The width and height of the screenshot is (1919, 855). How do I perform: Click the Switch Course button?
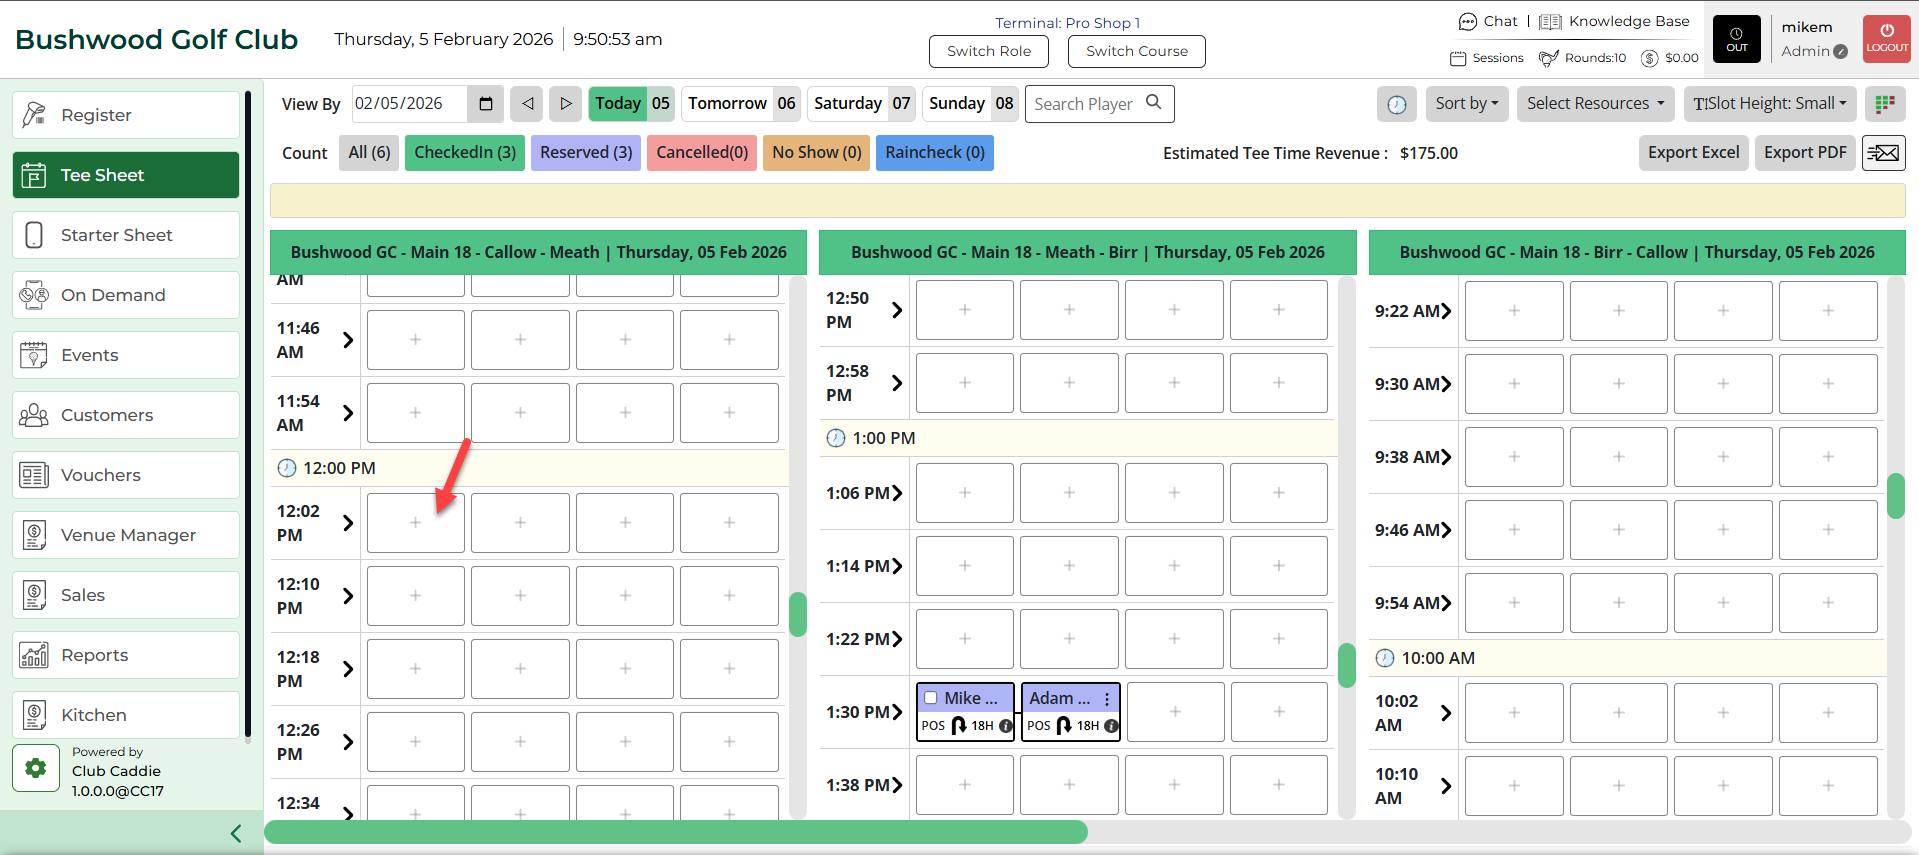[x=1136, y=51]
